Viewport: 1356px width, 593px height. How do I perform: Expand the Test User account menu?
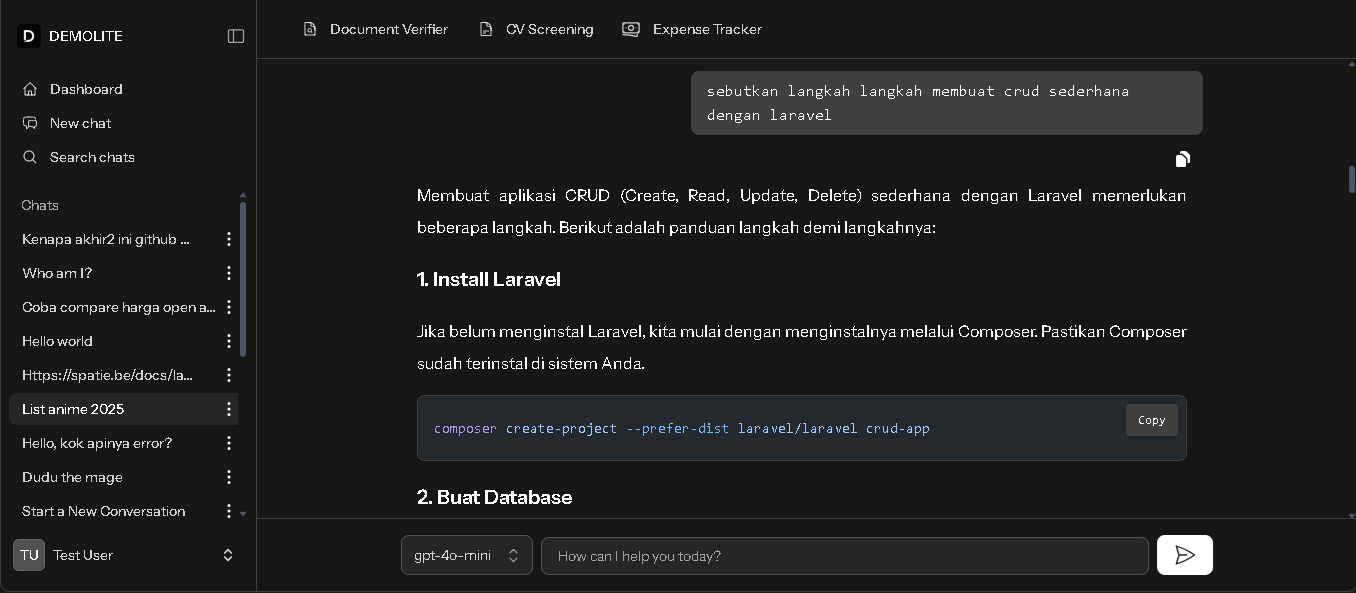click(228, 555)
